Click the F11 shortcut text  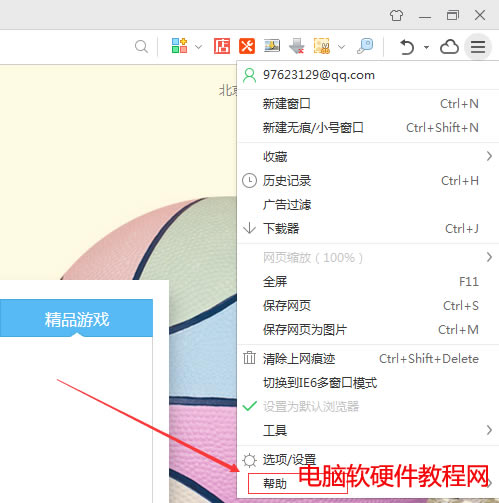(x=469, y=282)
